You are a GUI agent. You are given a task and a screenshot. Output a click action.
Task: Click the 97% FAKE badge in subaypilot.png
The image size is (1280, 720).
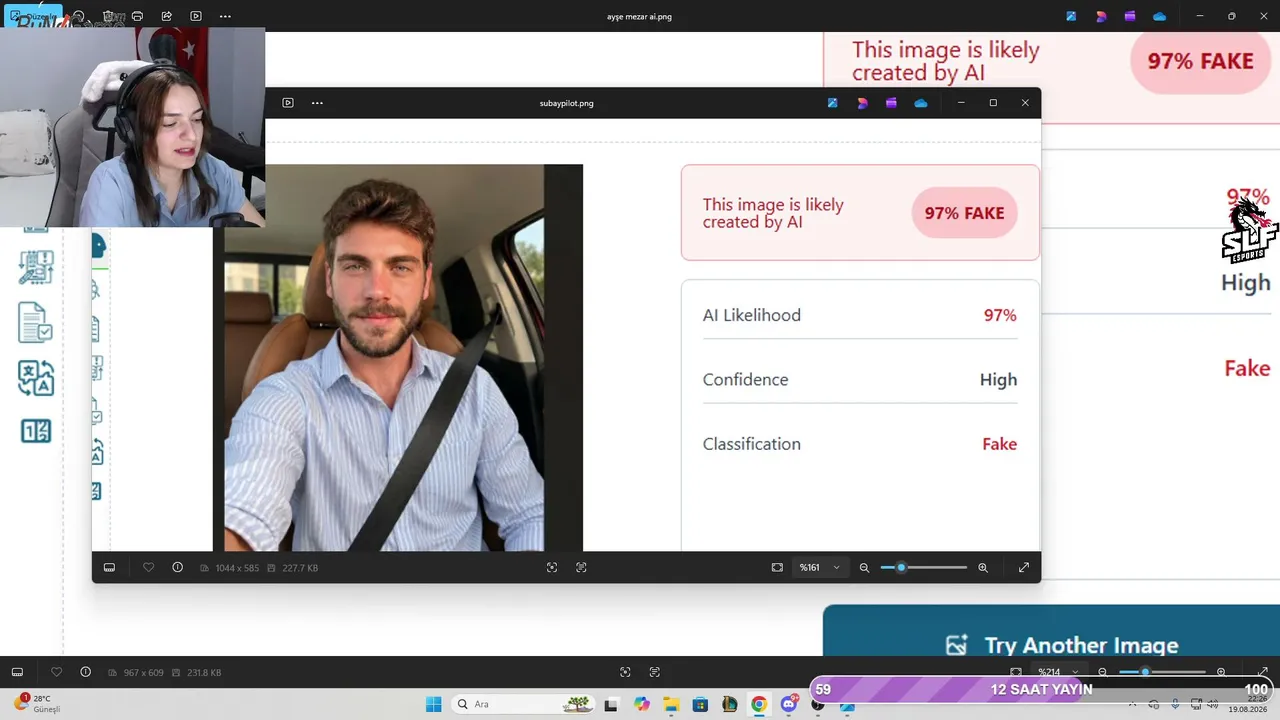(964, 213)
